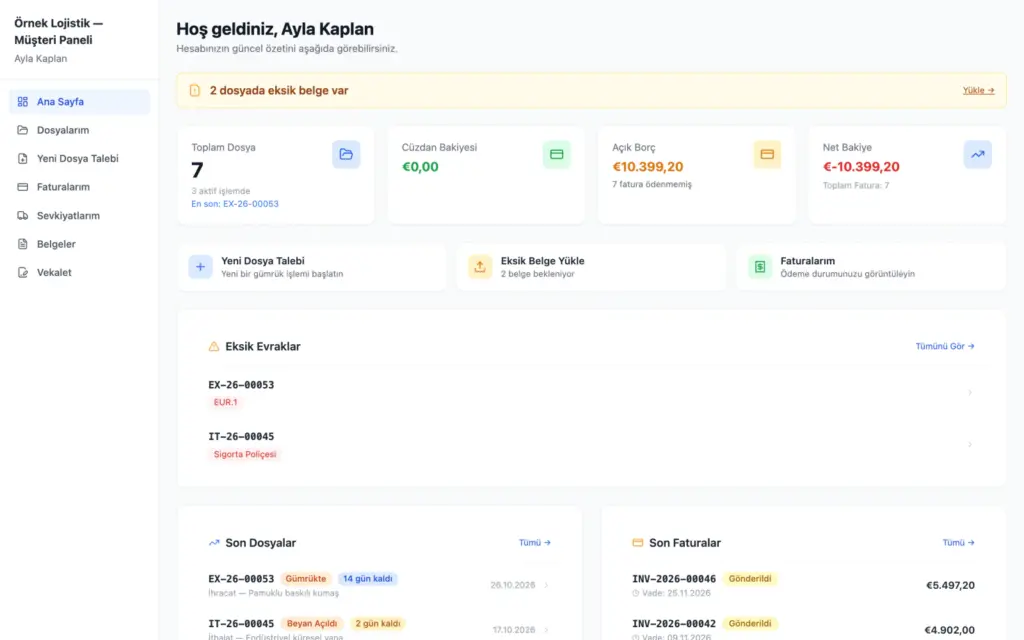Click the plus icon for Yeni Dosya Talebi
Image resolution: width=1024 pixels, height=640 pixels.
(200, 267)
